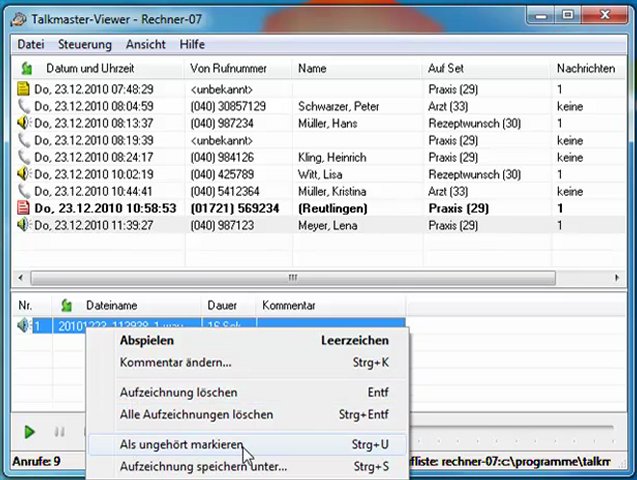Click the Pause button in the player
The width and height of the screenshot is (637, 480).
point(59,432)
